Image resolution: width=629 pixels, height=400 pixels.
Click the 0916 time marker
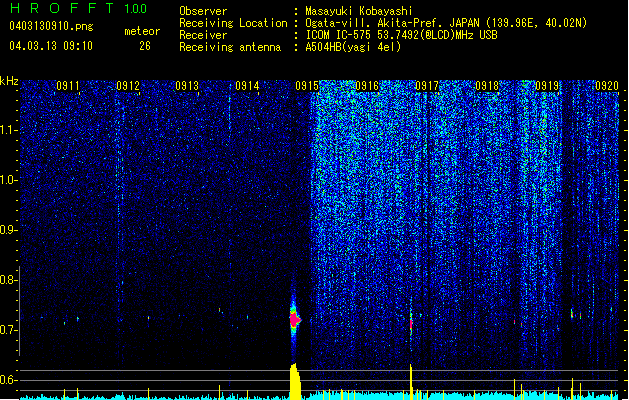click(x=367, y=86)
